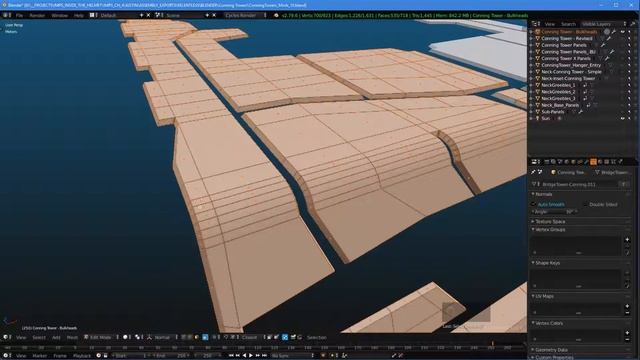Open the Render properties tab

point(546,162)
